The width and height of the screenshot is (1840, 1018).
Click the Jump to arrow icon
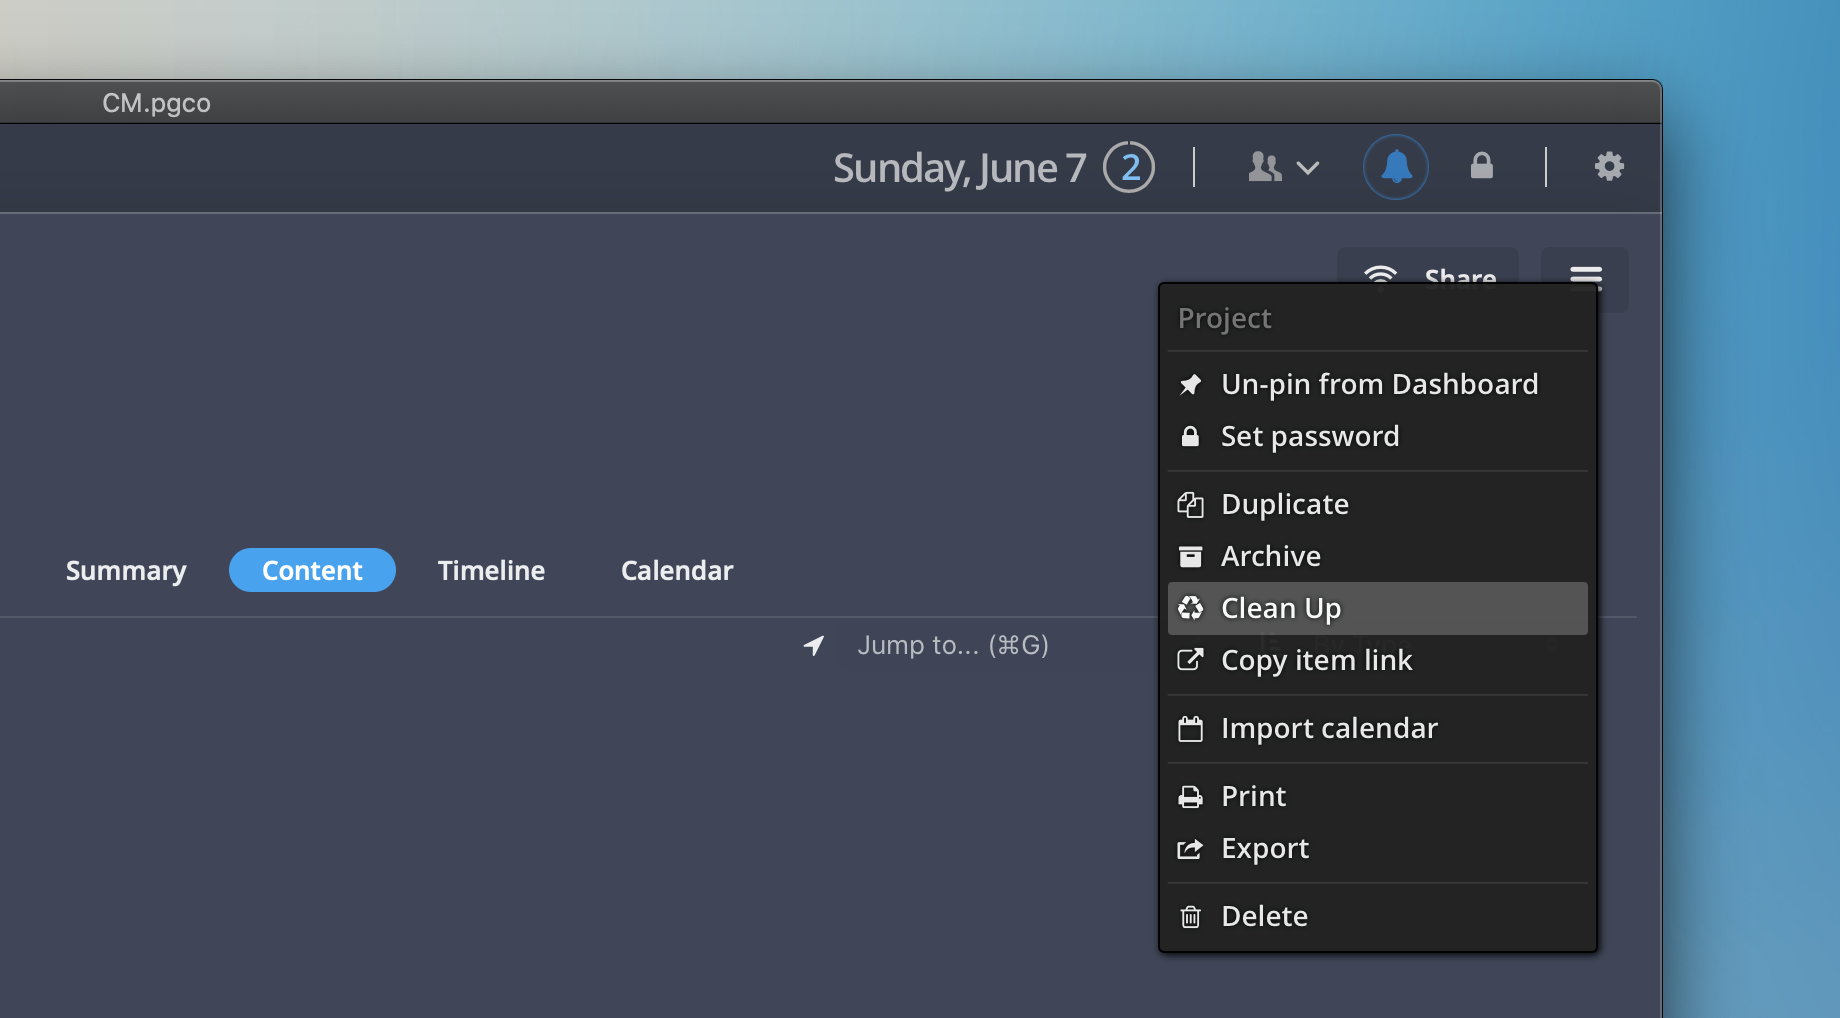tap(814, 646)
